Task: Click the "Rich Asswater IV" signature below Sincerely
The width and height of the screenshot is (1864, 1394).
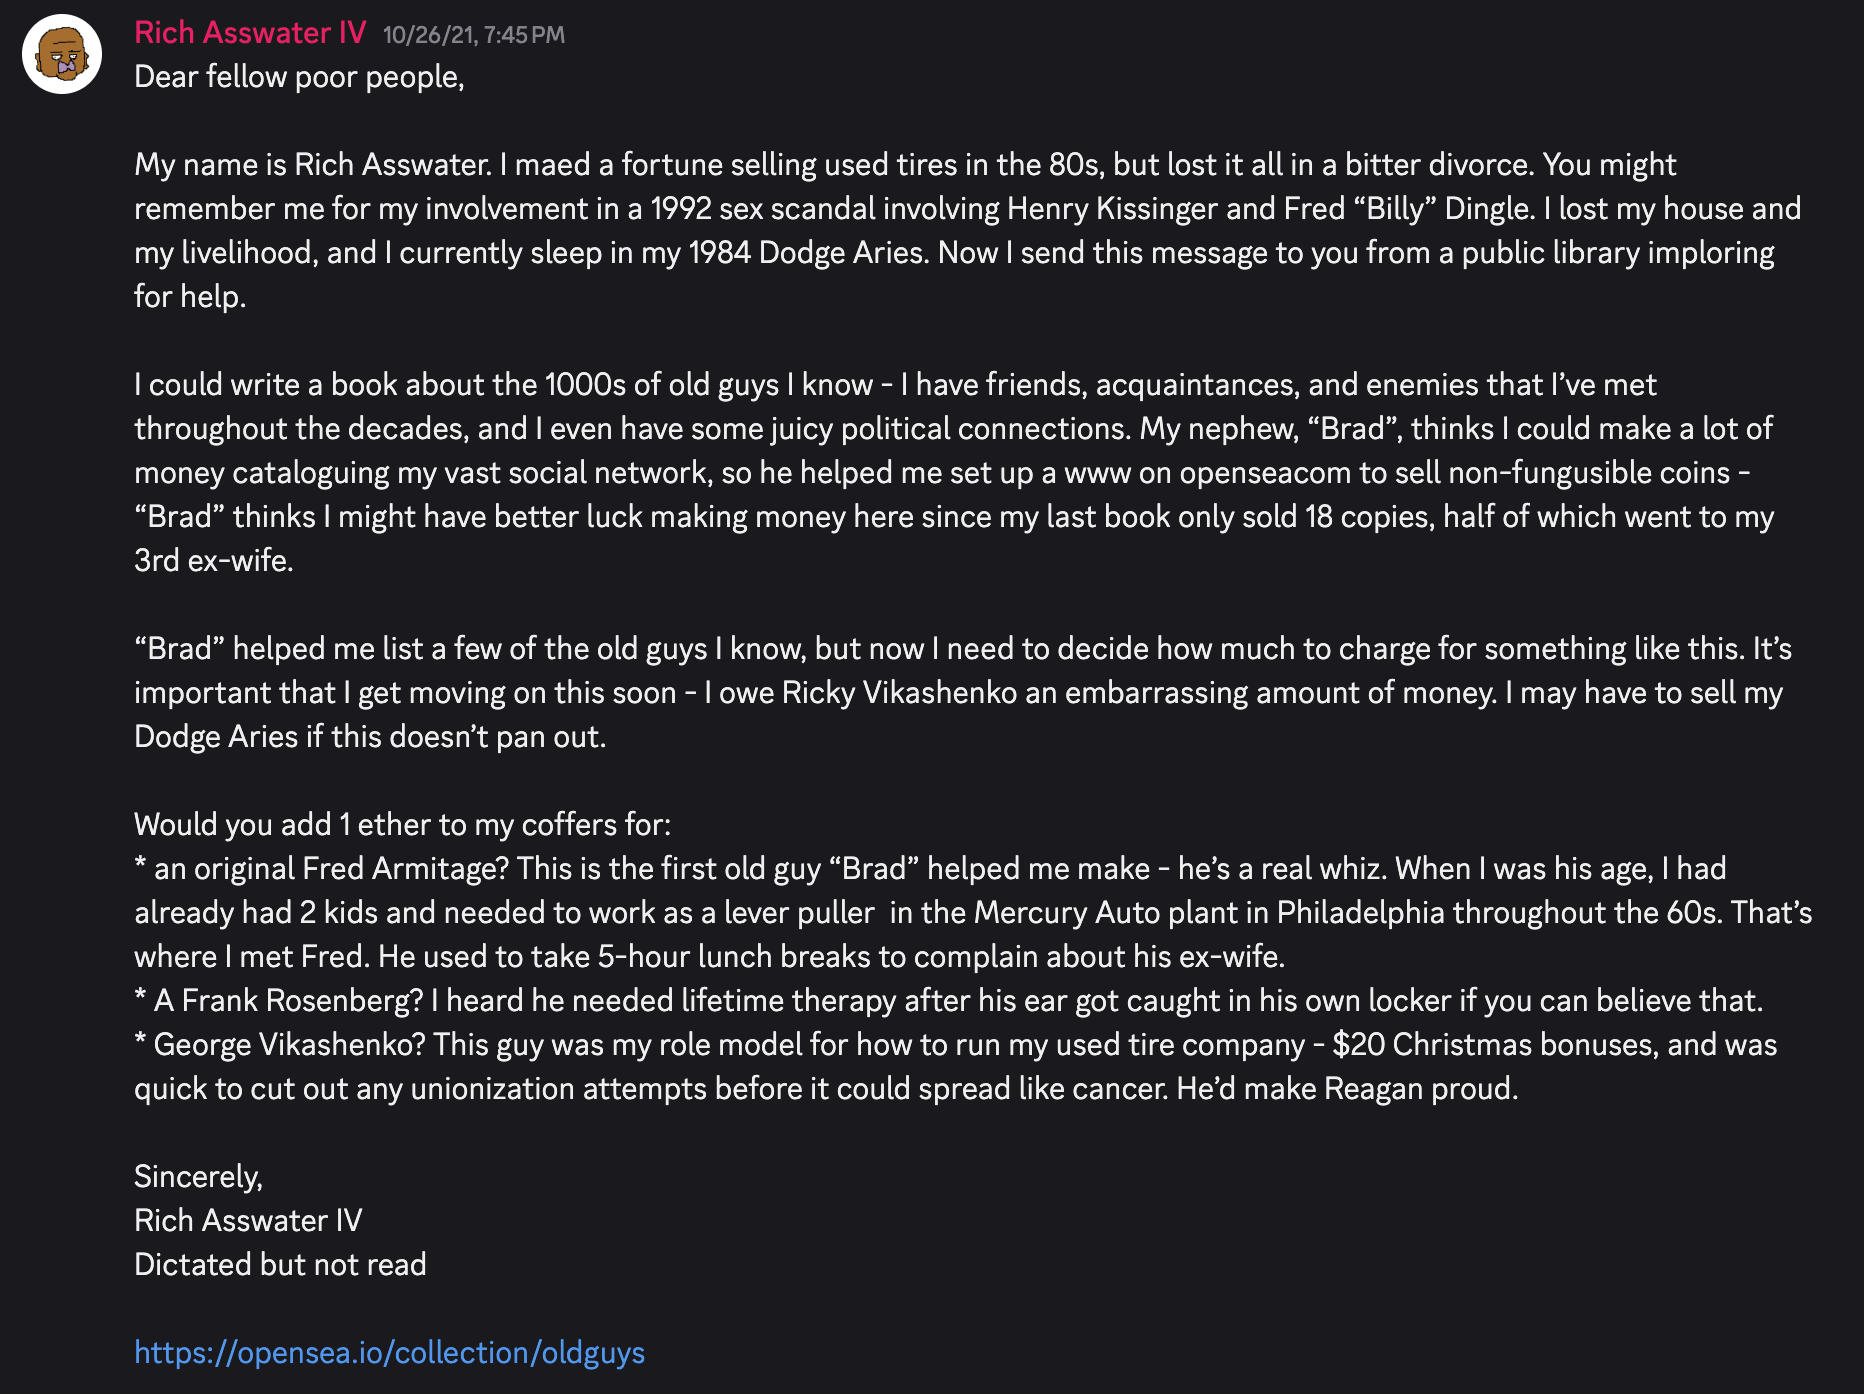Action: coord(248,1220)
